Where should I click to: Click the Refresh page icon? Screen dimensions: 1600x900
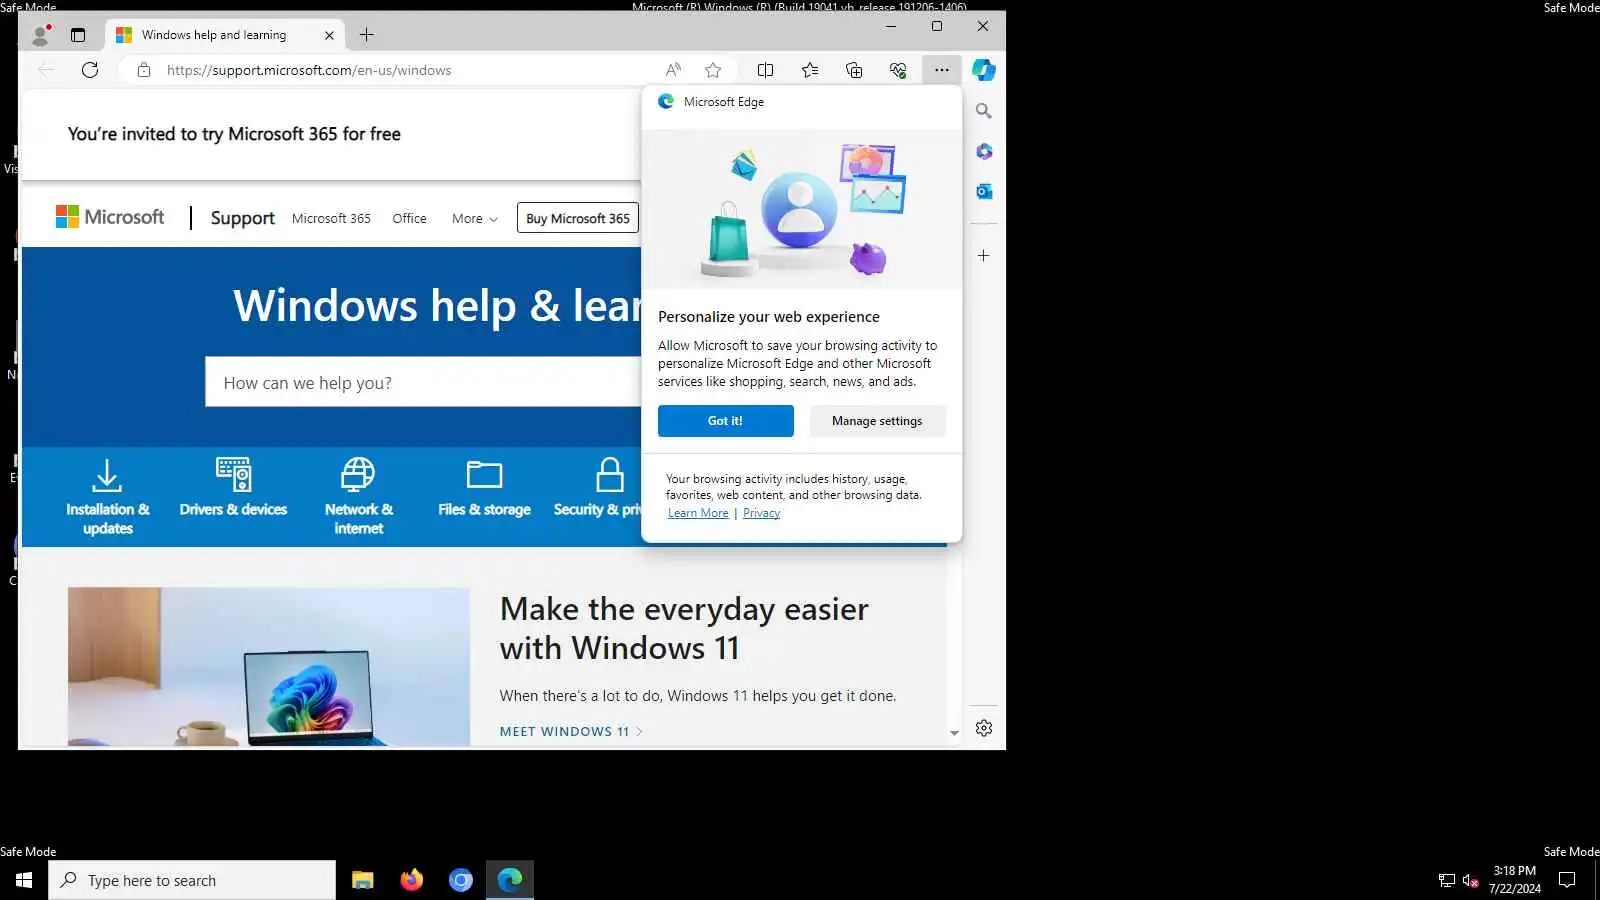[x=90, y=70]
